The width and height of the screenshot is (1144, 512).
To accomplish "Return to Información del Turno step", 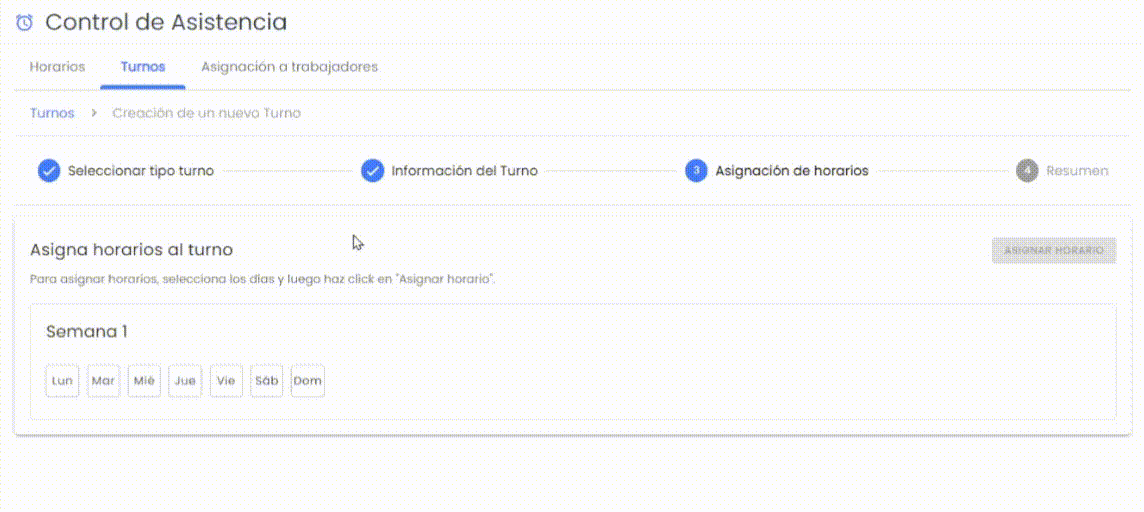I will pos(465,171).
